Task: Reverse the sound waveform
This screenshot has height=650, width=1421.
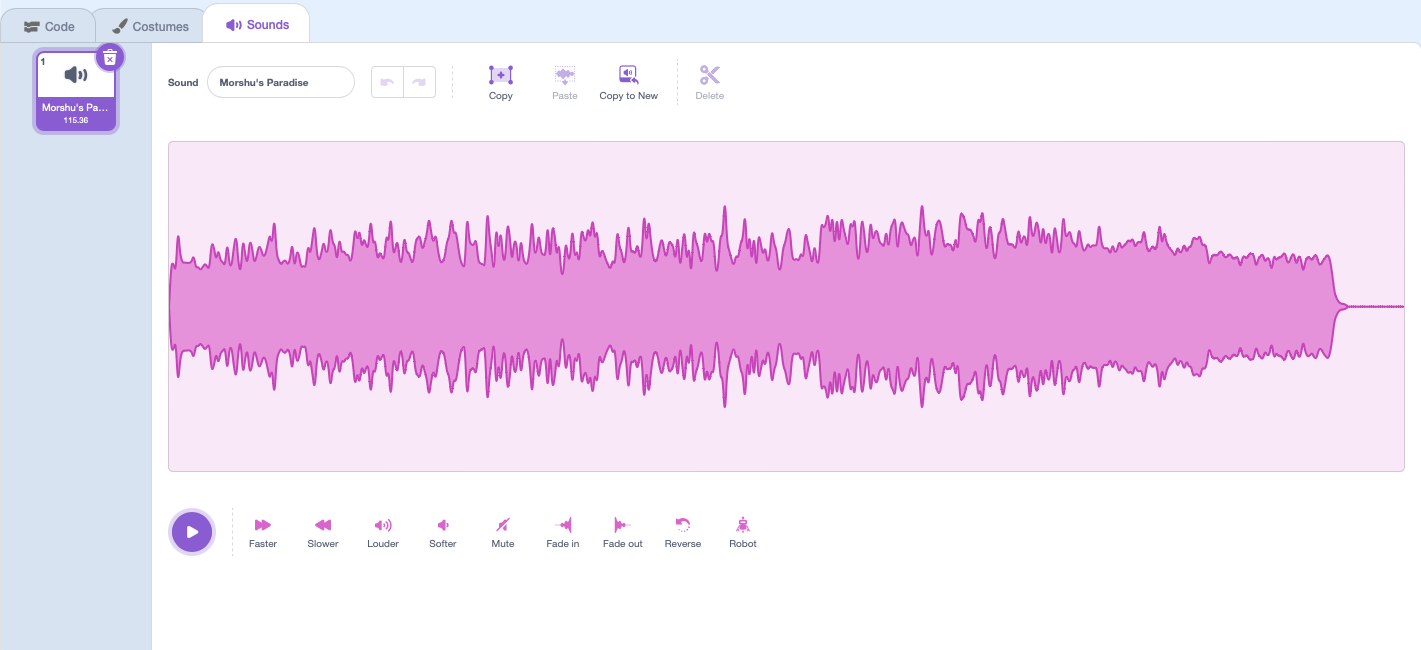Action: pos(683,525)
